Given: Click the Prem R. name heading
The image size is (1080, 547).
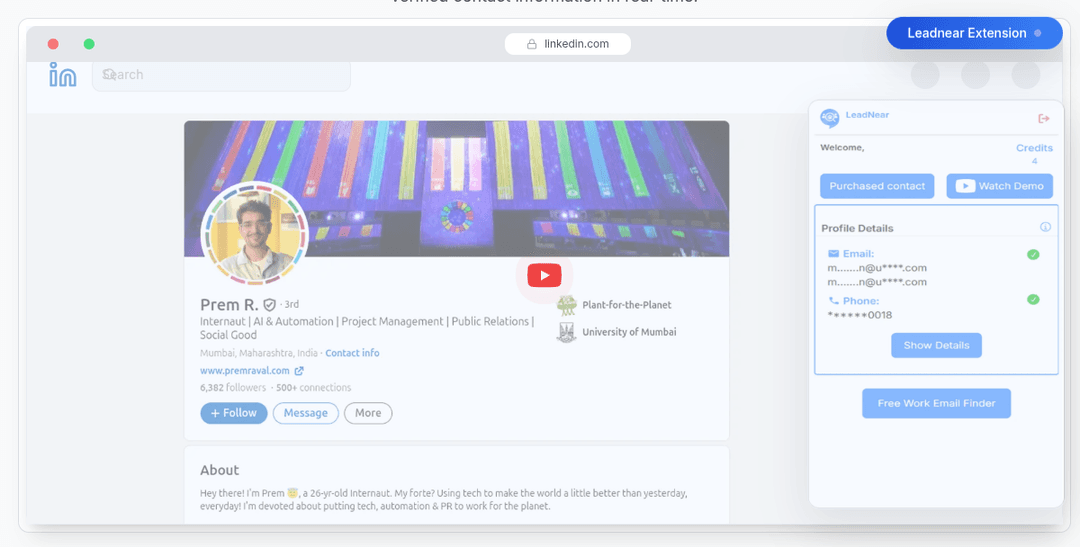Looking at the screenshot, I should pyautogui.click(x=229, y=305).
